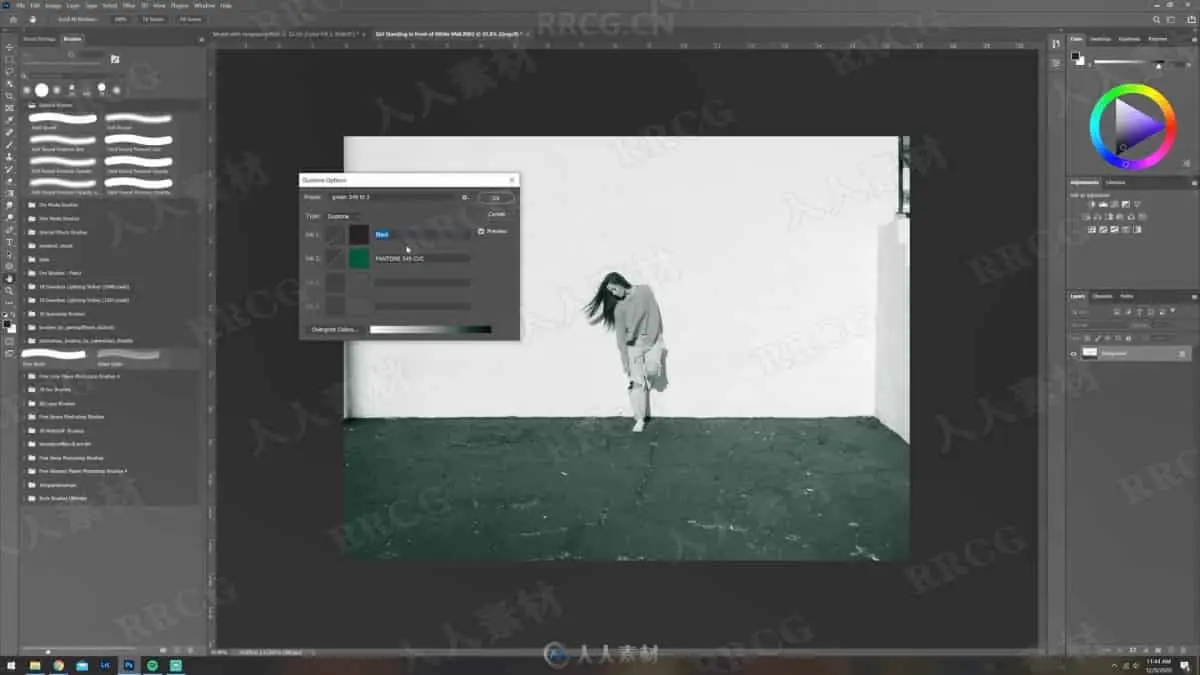Click the Ink 1 black color swatch

[x=359, y=235]
